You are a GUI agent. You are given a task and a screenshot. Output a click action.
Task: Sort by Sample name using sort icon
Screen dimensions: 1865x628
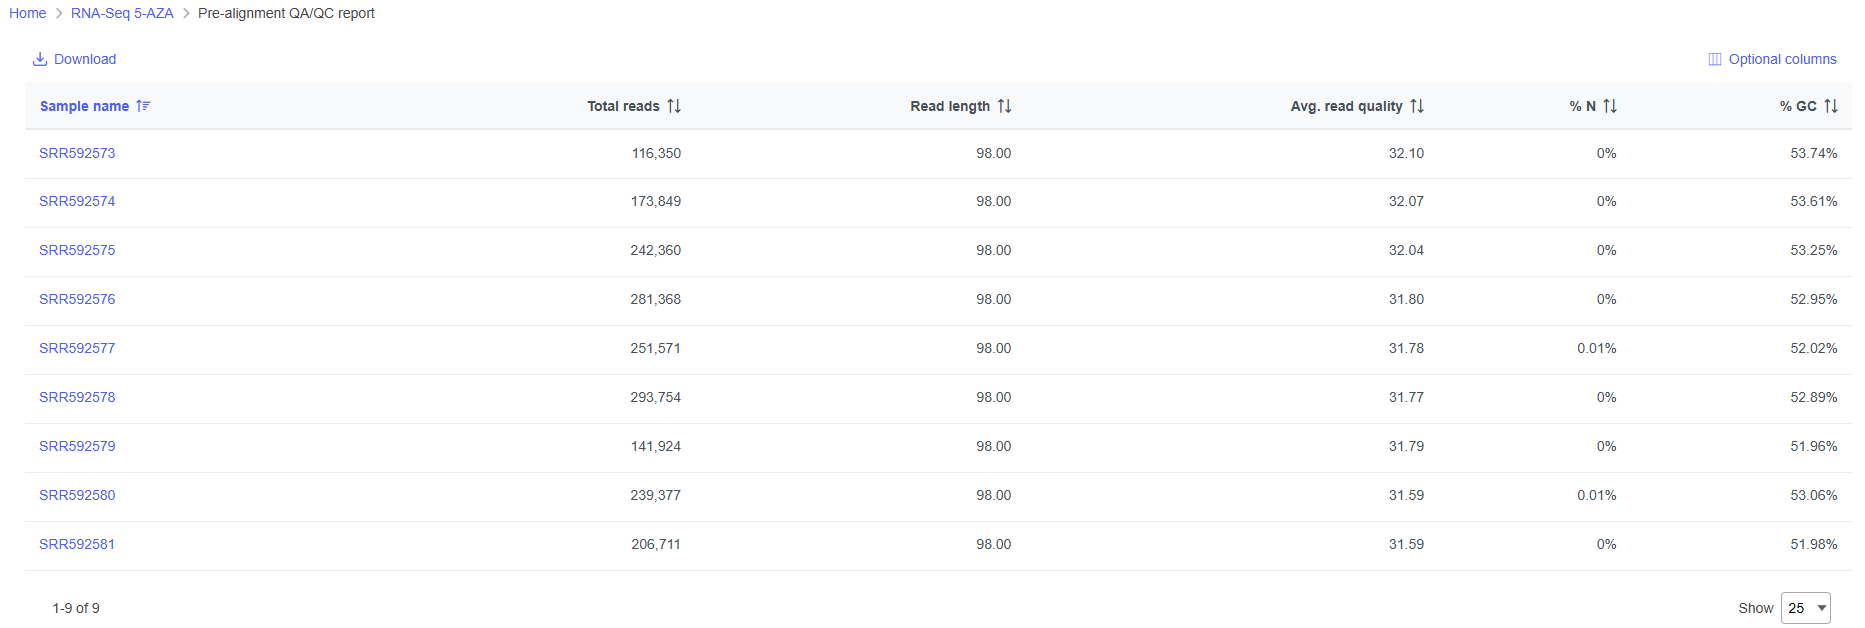(x=143, y=106)
